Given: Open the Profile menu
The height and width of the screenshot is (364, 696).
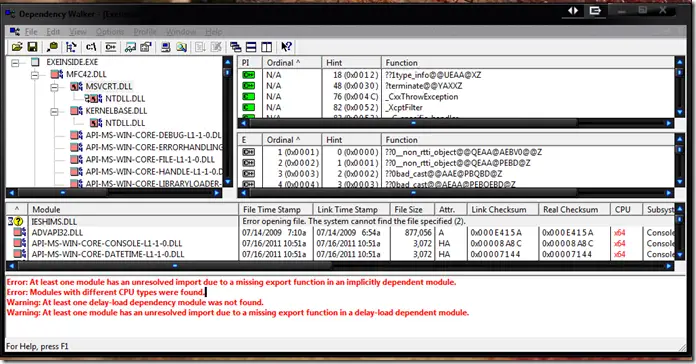Looking at the screenshot, I should (x=145, y=32).
